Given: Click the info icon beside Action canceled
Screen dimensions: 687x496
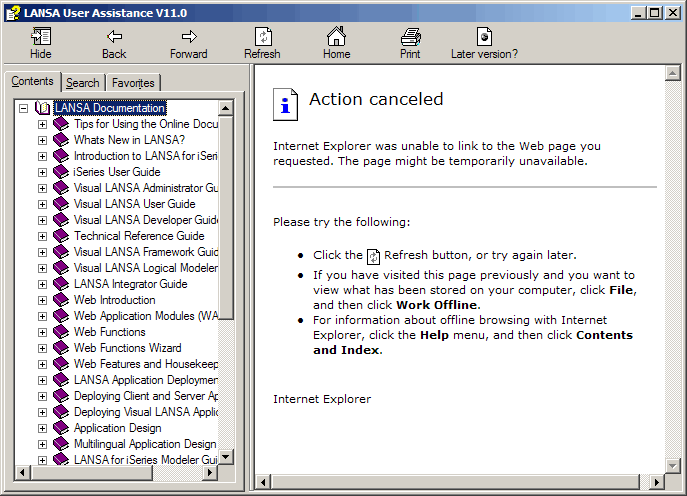Looking at the screenshot, I should point(285,104).
